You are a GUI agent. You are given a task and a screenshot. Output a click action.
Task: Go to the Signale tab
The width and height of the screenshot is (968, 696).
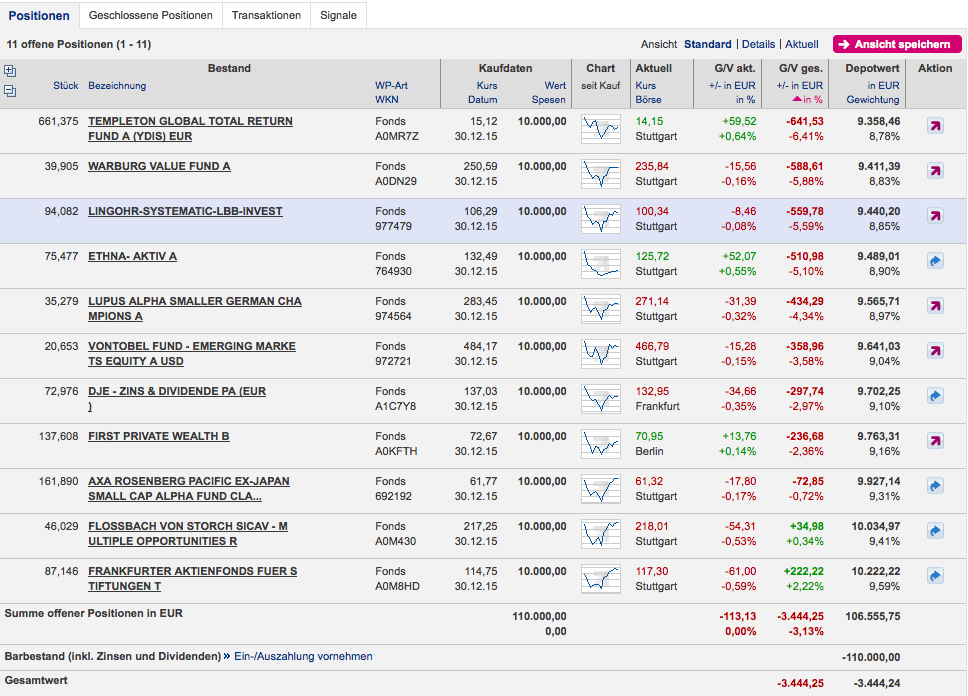pos(339,15)
